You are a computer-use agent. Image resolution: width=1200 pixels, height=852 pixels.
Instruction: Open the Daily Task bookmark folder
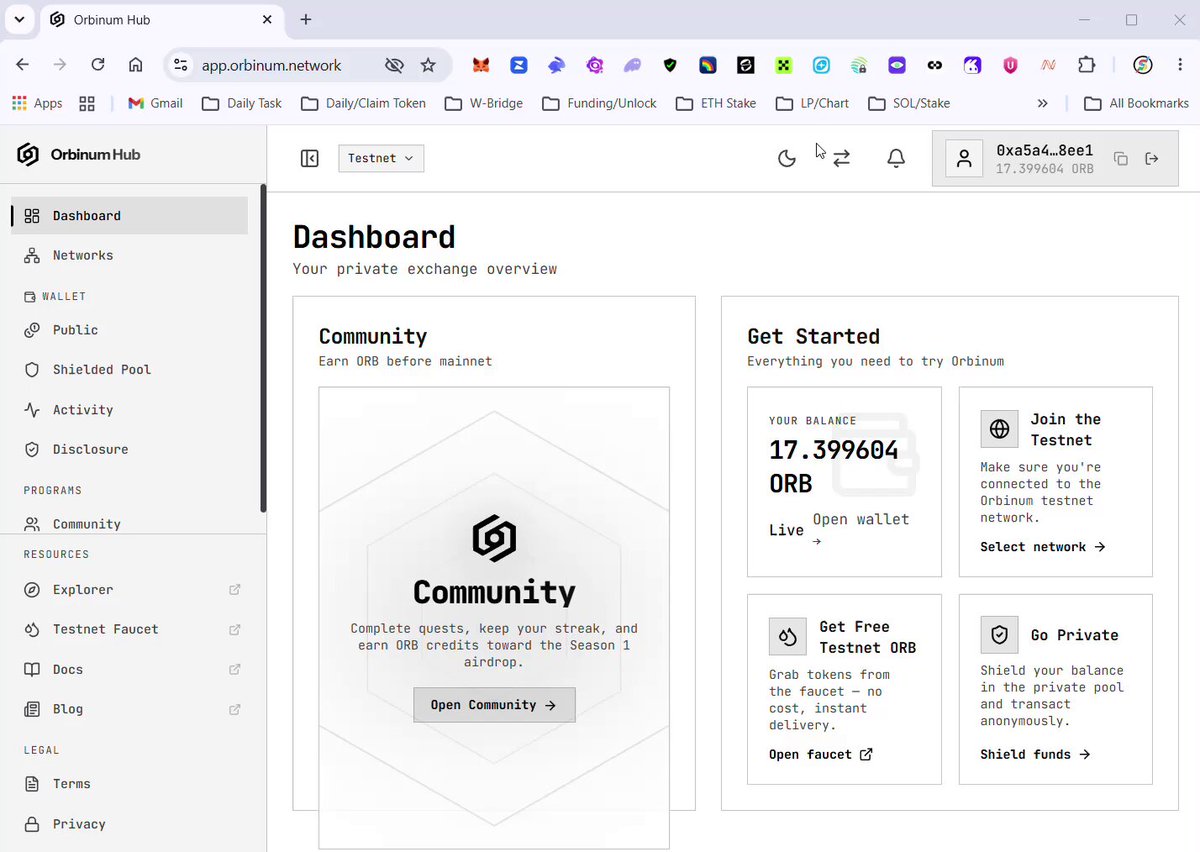[x=241, y=103]
